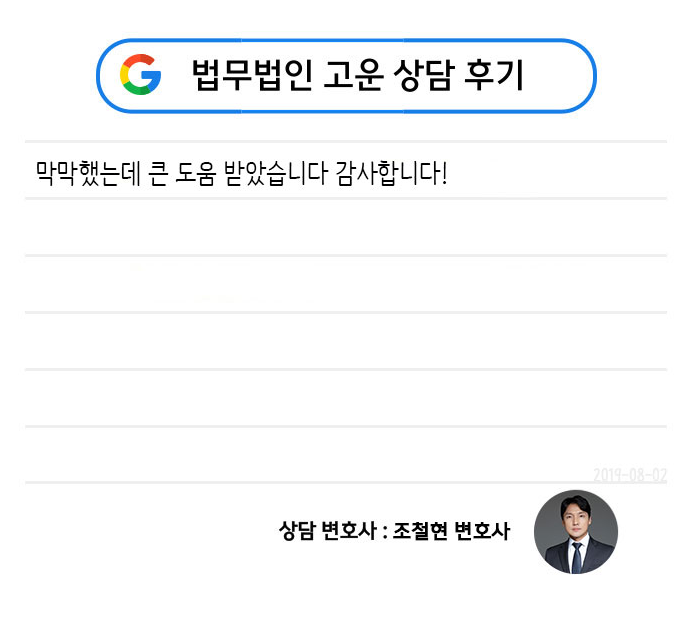This screenshot has width=689, height=618.
Task: Click the empty line directly below the review
Action: tap(345, 228)
